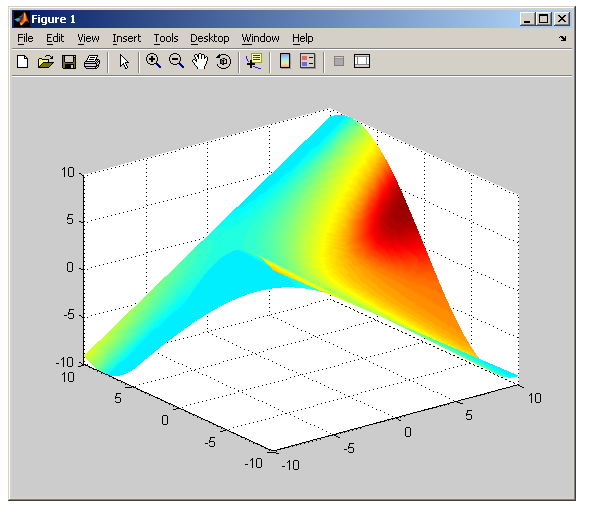Screen dimensions: 590x515
Task: Maximize the Figure 1 window
Action: [544, 19]
